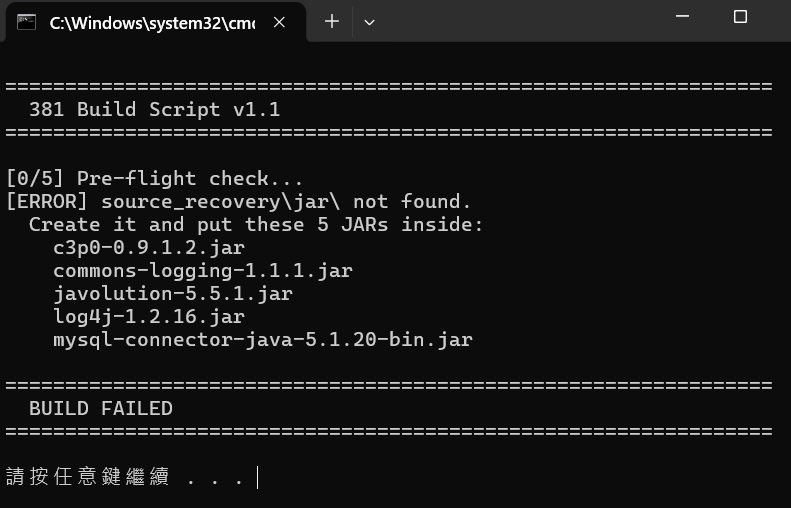
Task: Click the 381 Build Script v1.1 title line
Action: (154, 109)
